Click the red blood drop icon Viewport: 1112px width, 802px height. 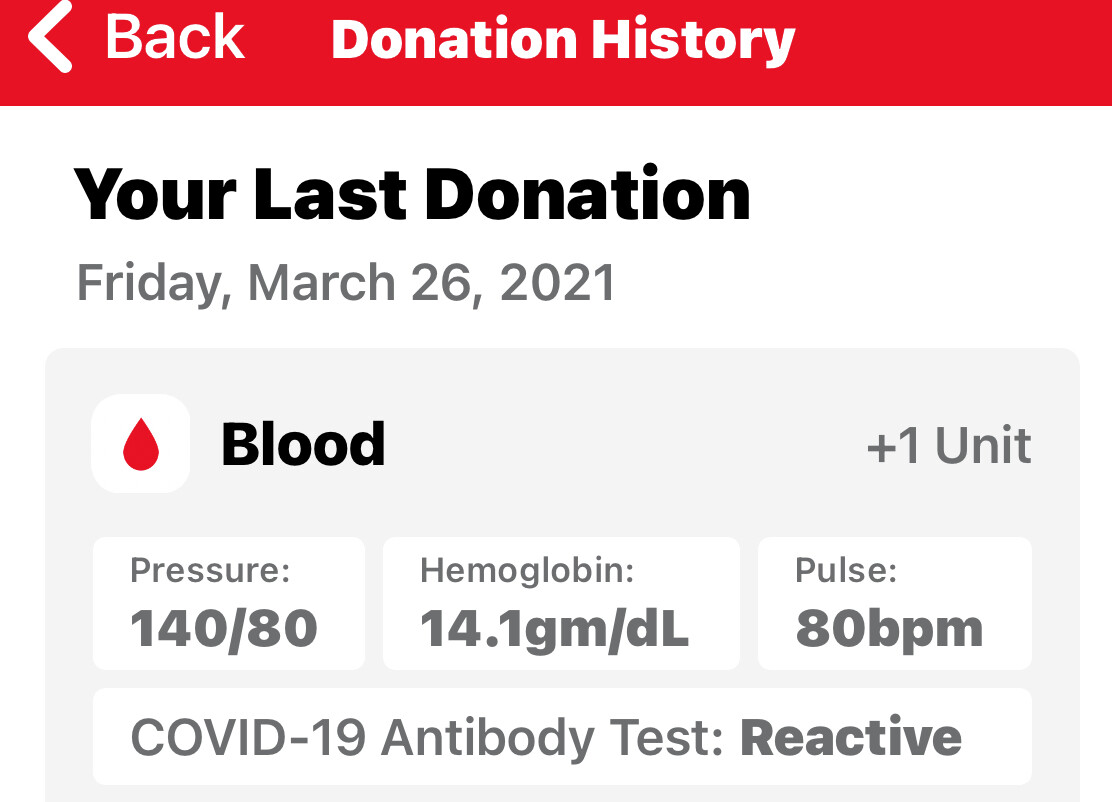[141, 444]
